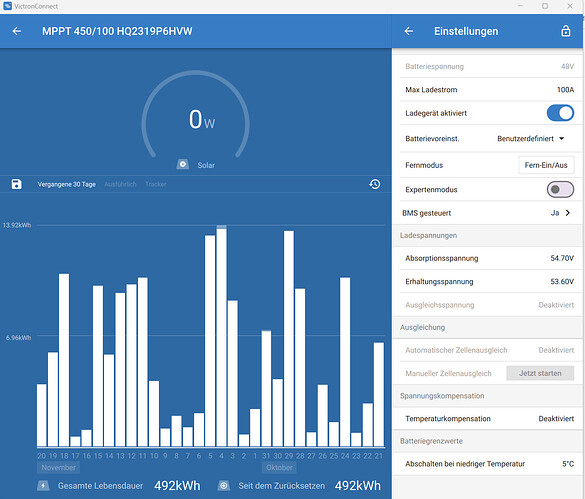Open the Fernmodus Fern-Ein/Aus selector
585x499 pixels.
coord(546,165)
